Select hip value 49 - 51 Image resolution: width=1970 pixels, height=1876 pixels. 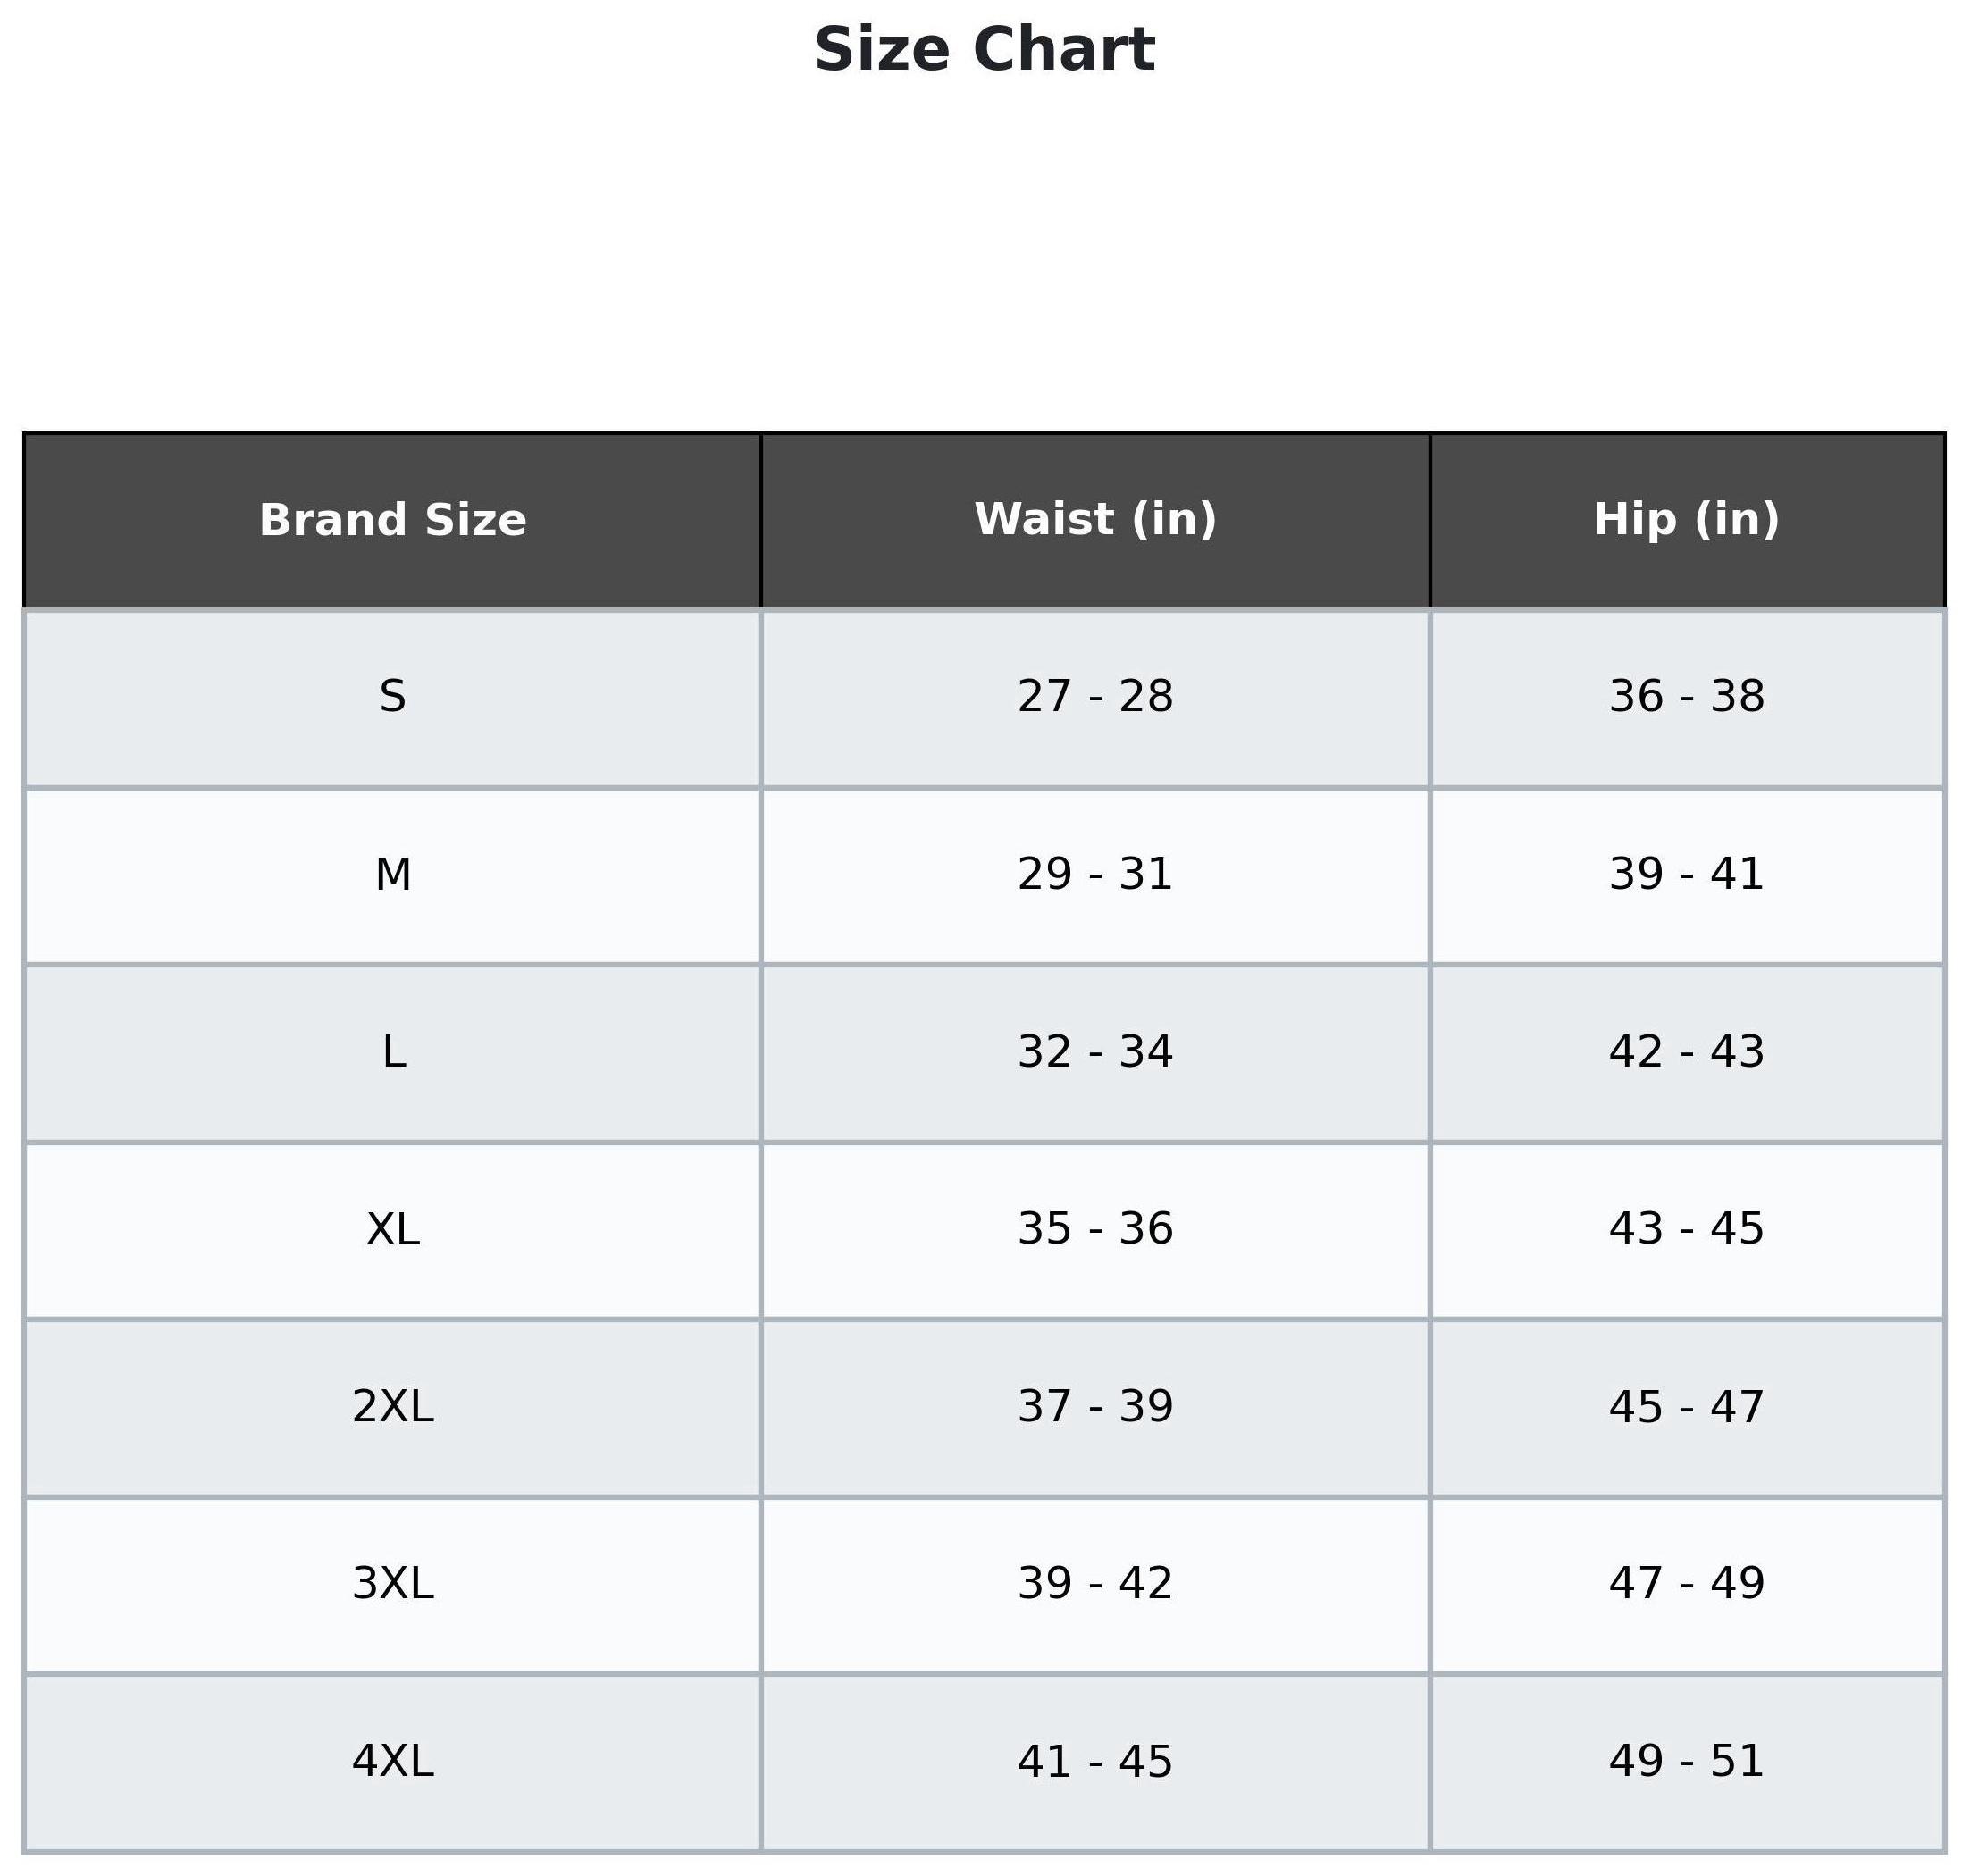[1686, 1761]
